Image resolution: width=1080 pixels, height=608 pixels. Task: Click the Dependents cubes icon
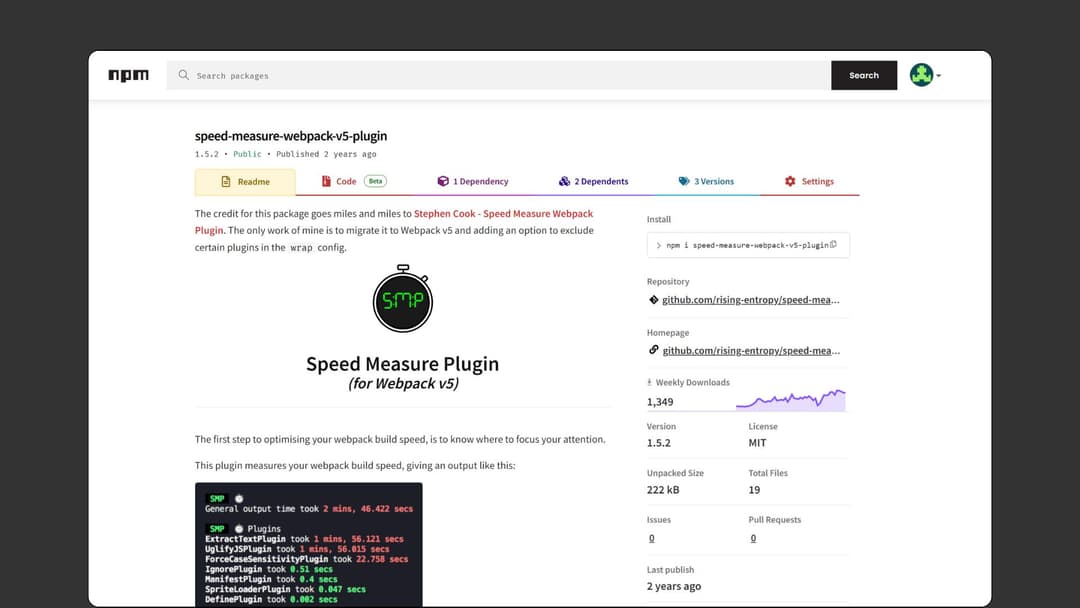564,181
